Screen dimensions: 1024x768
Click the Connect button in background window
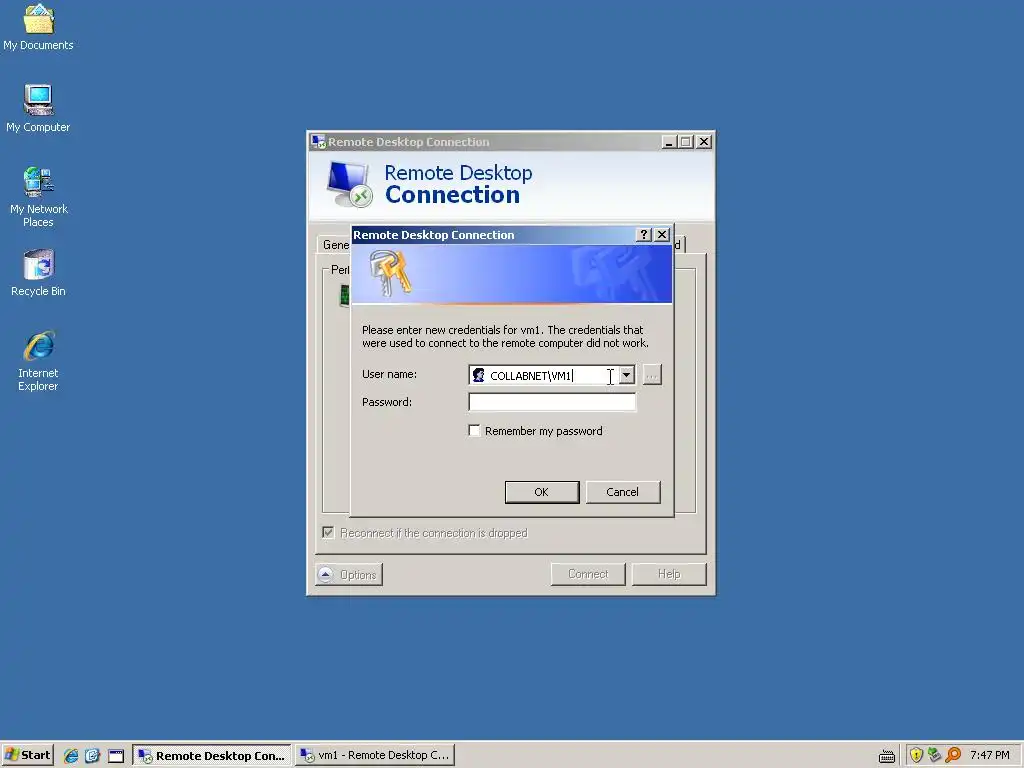pyautogui.click(x=588, y=574)
